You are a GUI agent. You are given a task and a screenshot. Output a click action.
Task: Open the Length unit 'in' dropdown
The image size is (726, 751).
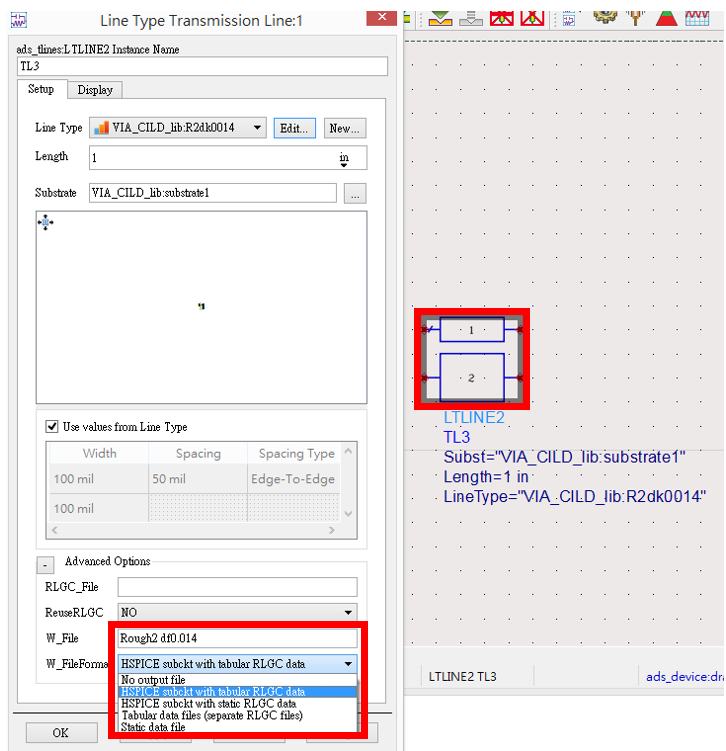pos(344,159)
